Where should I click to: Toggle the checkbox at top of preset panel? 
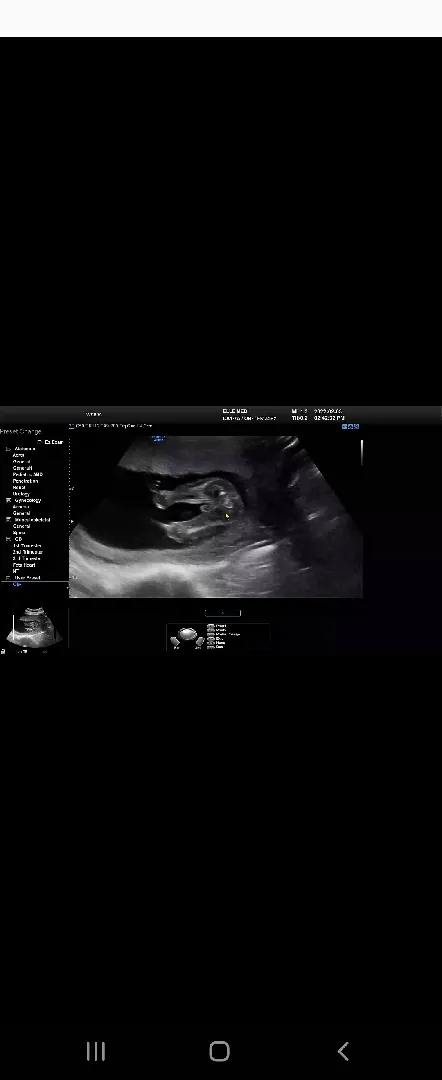pyautogui.click(x=39, y=442)
